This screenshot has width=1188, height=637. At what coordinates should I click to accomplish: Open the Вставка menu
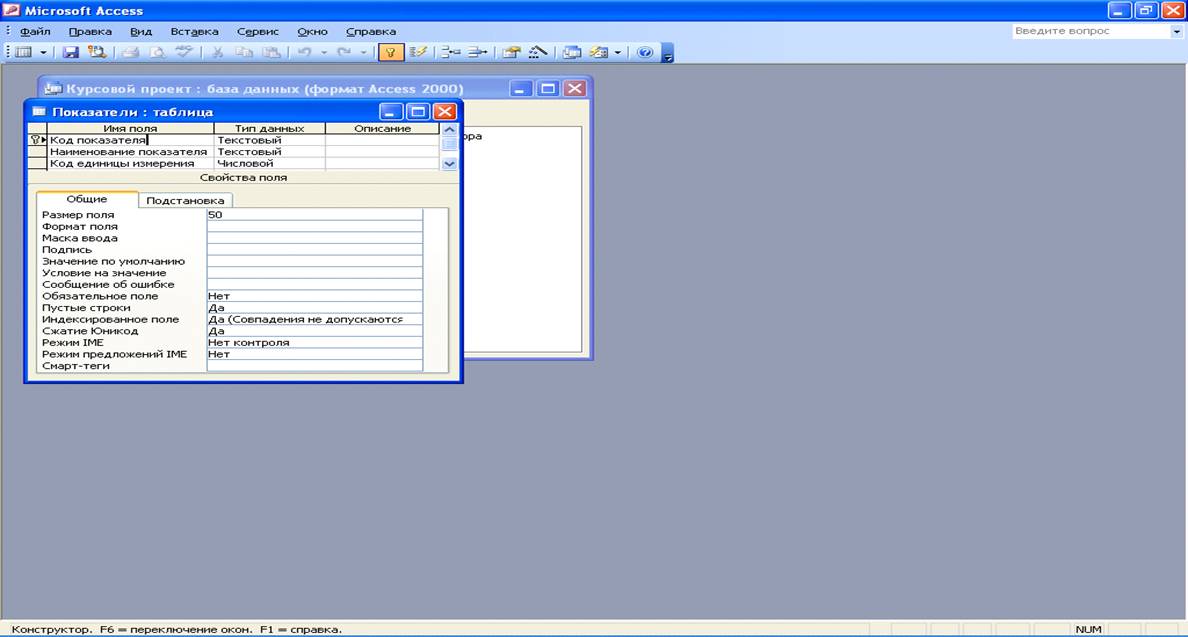coord(195,32)
